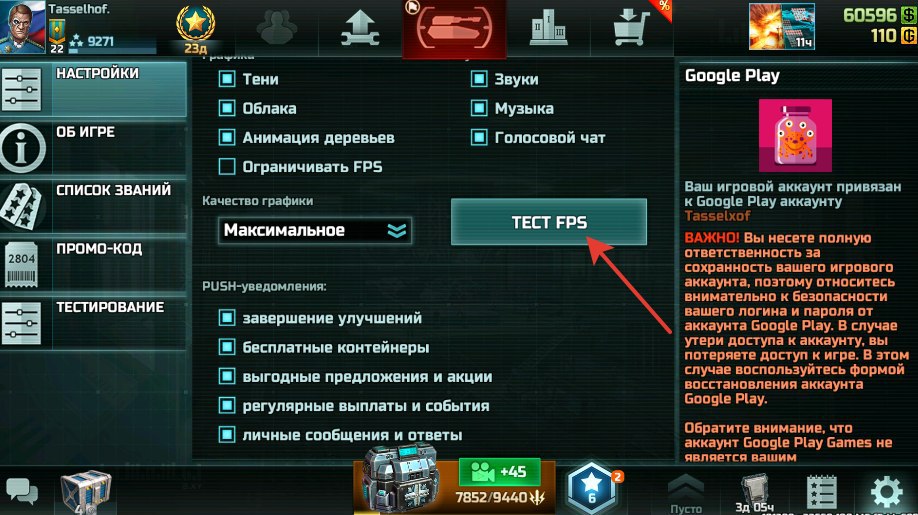Open the ОБ ИГРЕ menu section
918x515 pixels.
tap(94, 148)
